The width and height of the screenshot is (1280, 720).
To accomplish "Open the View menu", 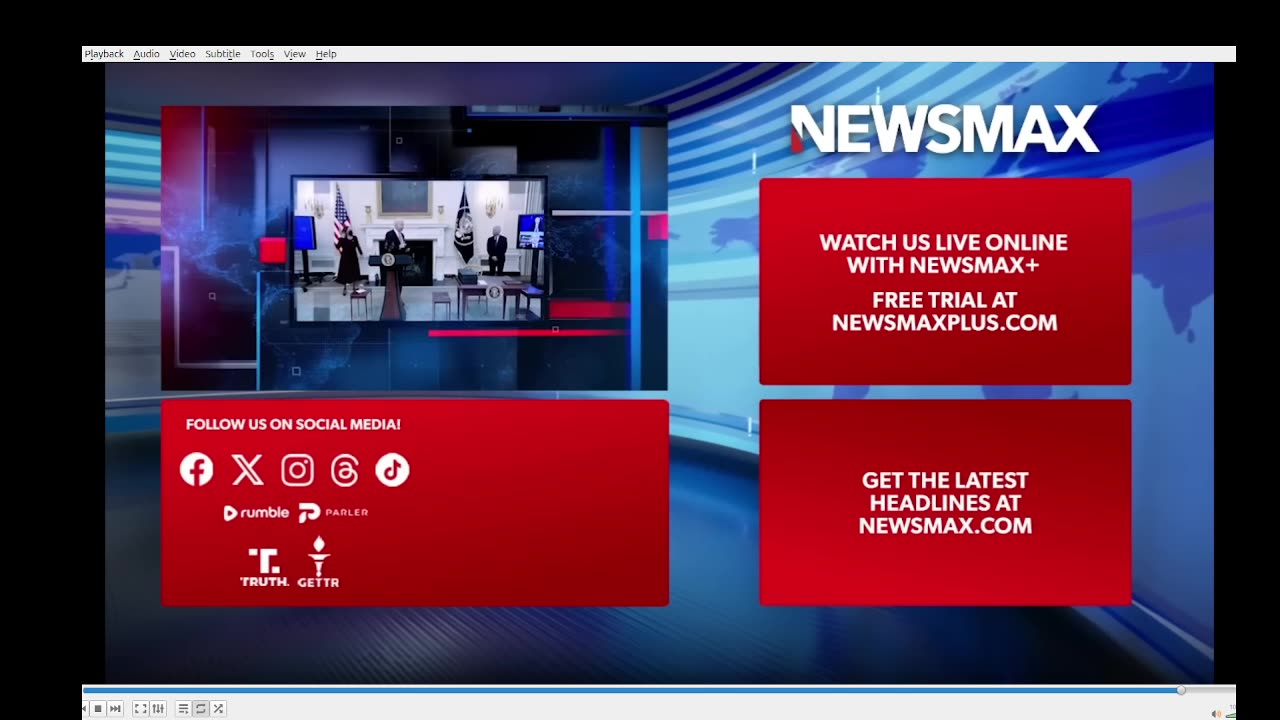I will click(294, 54).
